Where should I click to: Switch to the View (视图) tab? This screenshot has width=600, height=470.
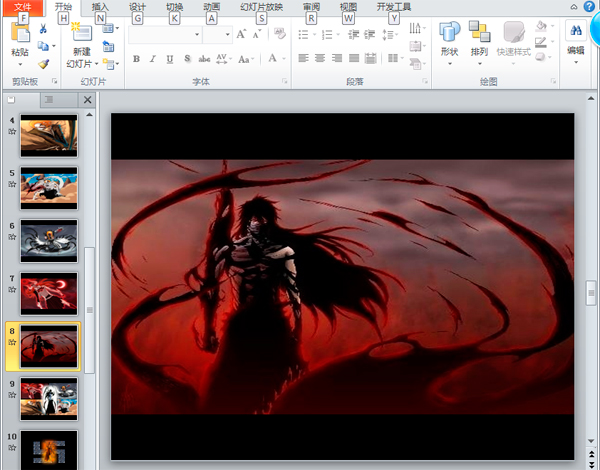coord(348,7)
